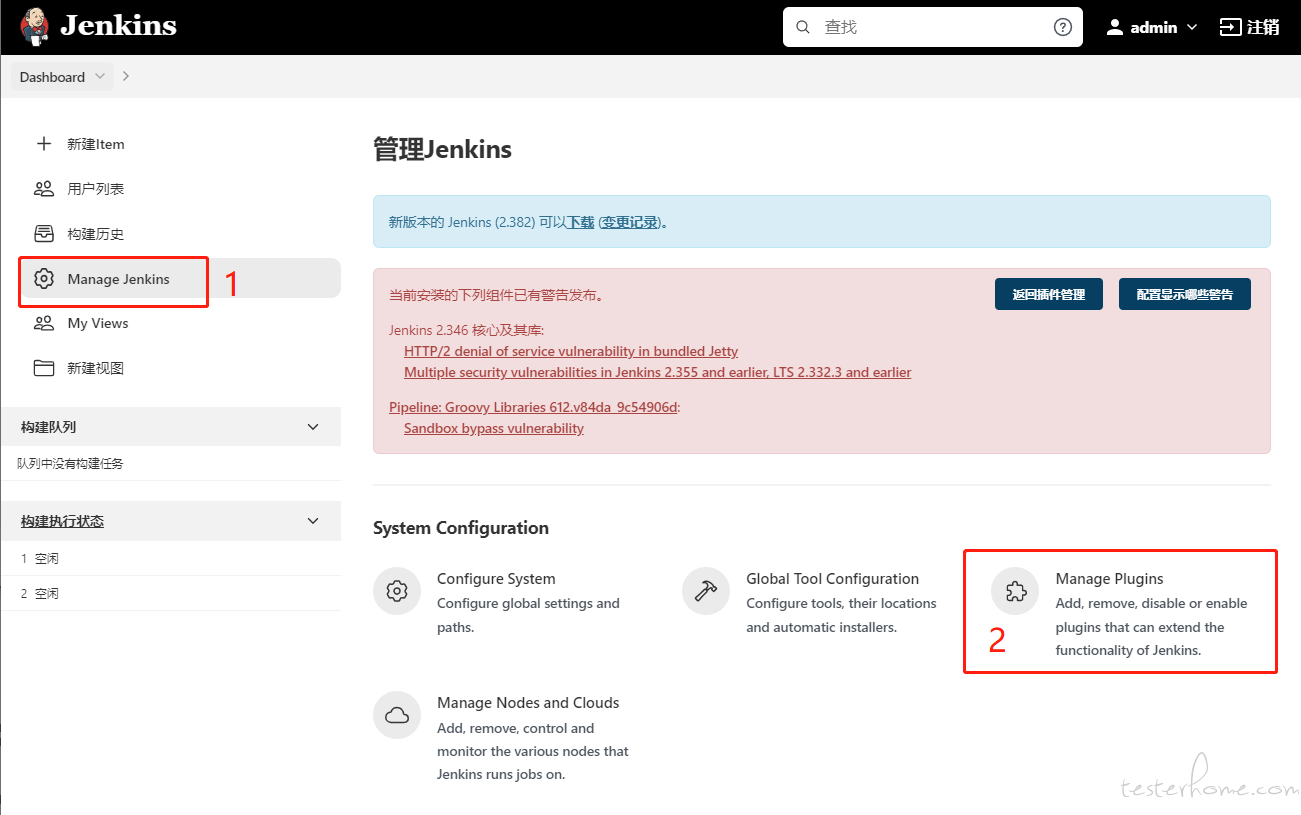Open Configure System title

pyautogui.click(x=496, y=579)
